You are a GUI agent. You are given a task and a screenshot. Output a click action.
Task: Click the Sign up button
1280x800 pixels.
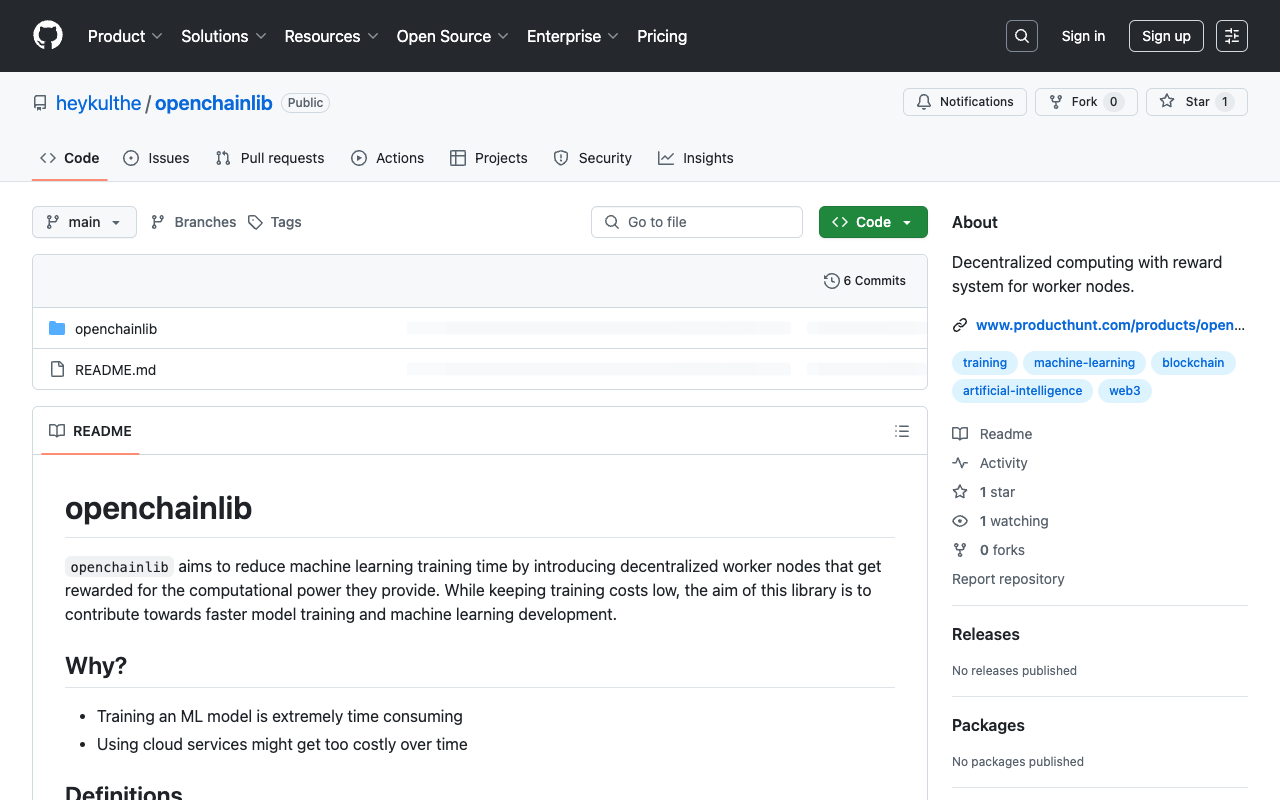[1166, 36]
